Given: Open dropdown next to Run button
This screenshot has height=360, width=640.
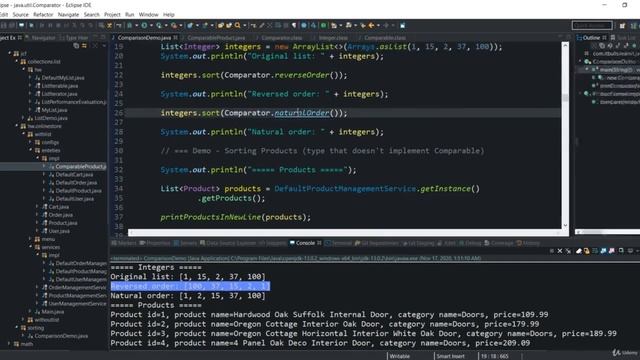Looking at the screenshot, I should click(x=151, y=25).
